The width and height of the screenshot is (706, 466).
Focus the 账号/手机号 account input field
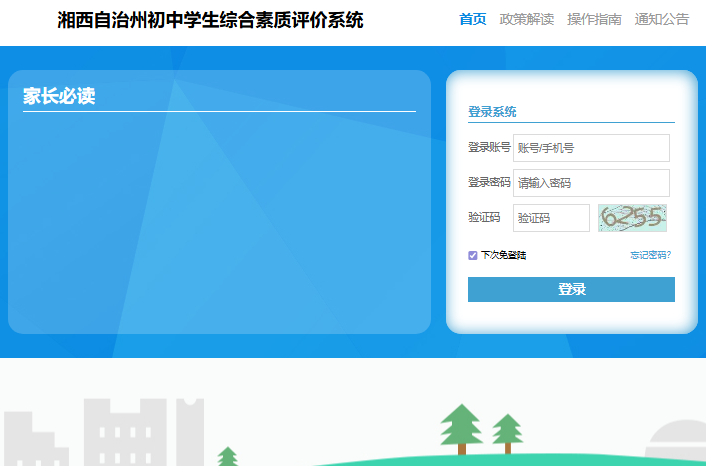click(590, 148)
